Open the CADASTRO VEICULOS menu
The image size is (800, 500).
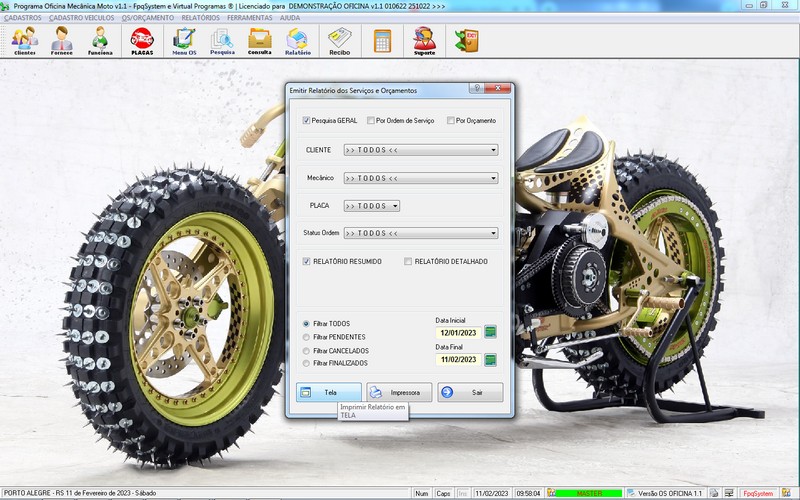(82, 18)
